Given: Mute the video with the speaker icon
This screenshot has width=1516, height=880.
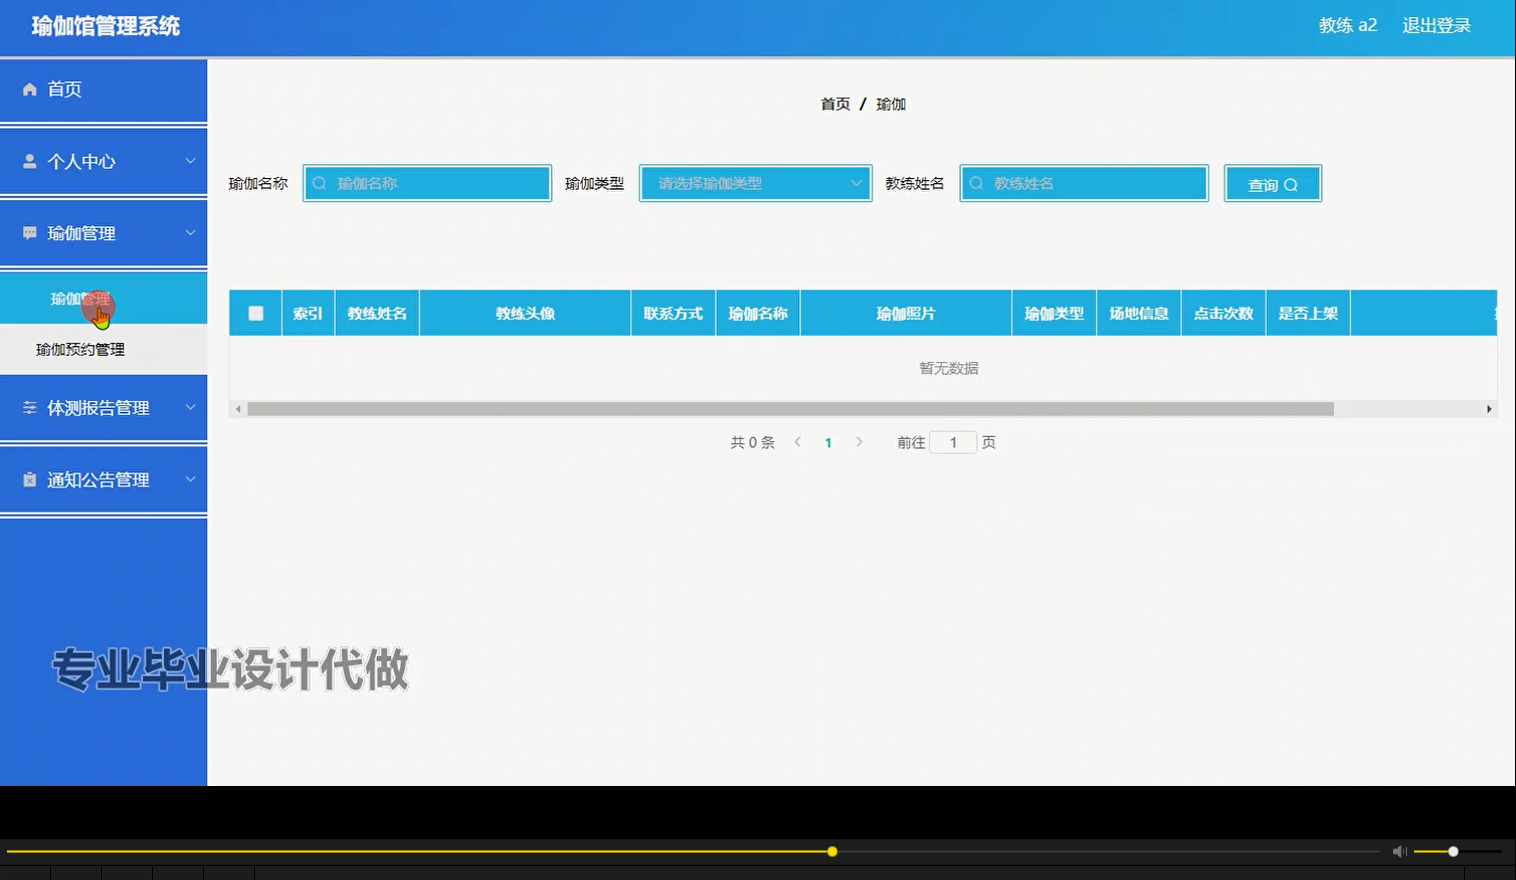Looking at the screenshot, I should pyautogui.click(x=1399, y=851).
